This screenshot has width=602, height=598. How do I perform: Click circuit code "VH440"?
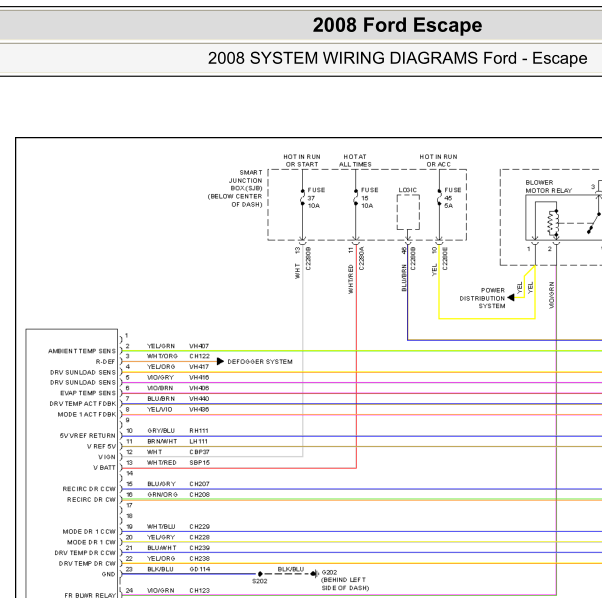[199, 399]
